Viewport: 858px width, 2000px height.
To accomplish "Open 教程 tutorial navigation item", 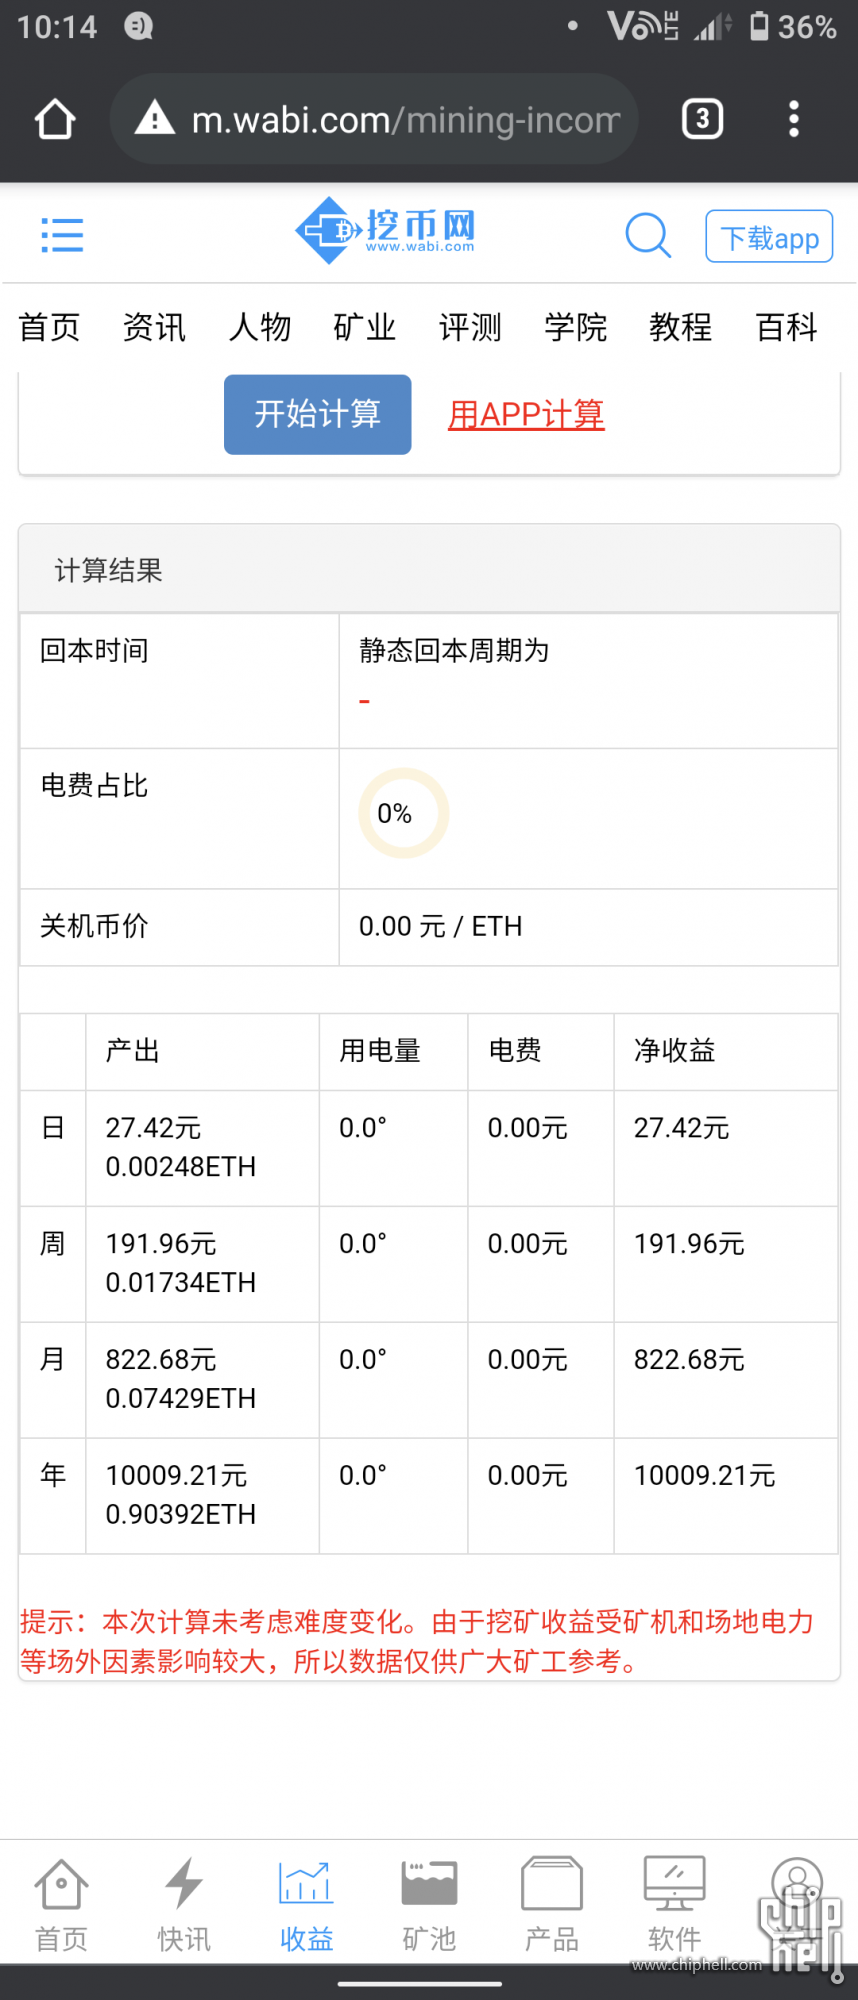I will 681,327.
